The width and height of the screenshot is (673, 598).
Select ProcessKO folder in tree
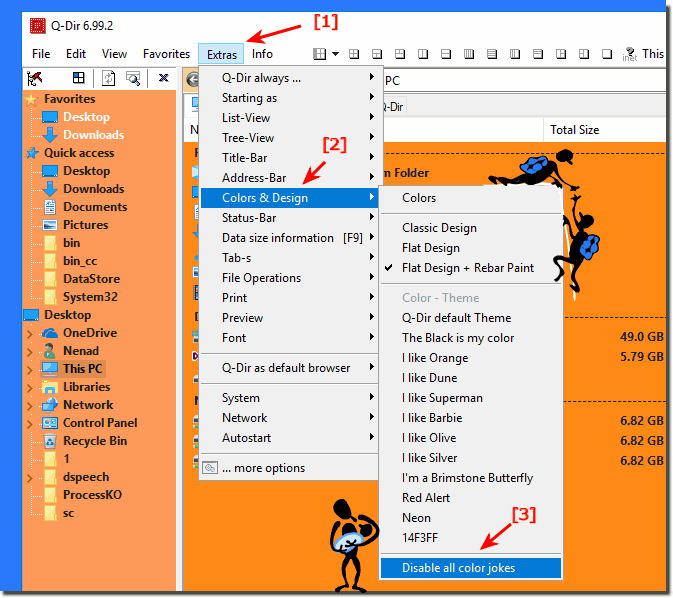point(92,495)
